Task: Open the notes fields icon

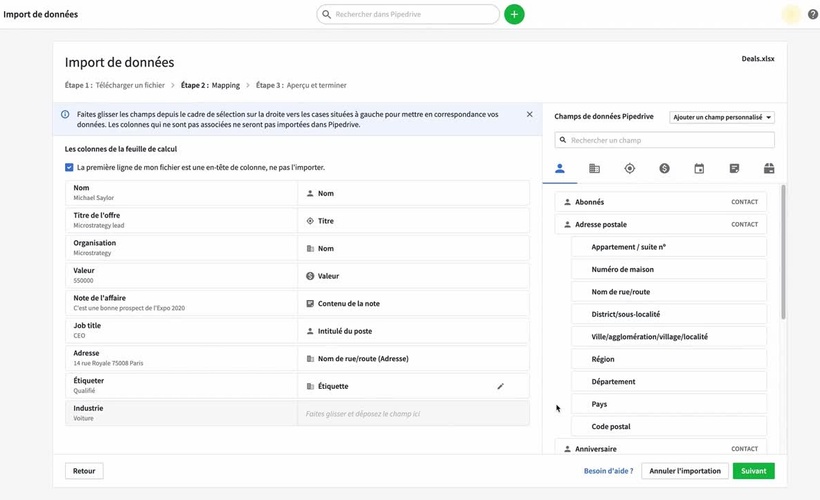Action: pos(734,168)
